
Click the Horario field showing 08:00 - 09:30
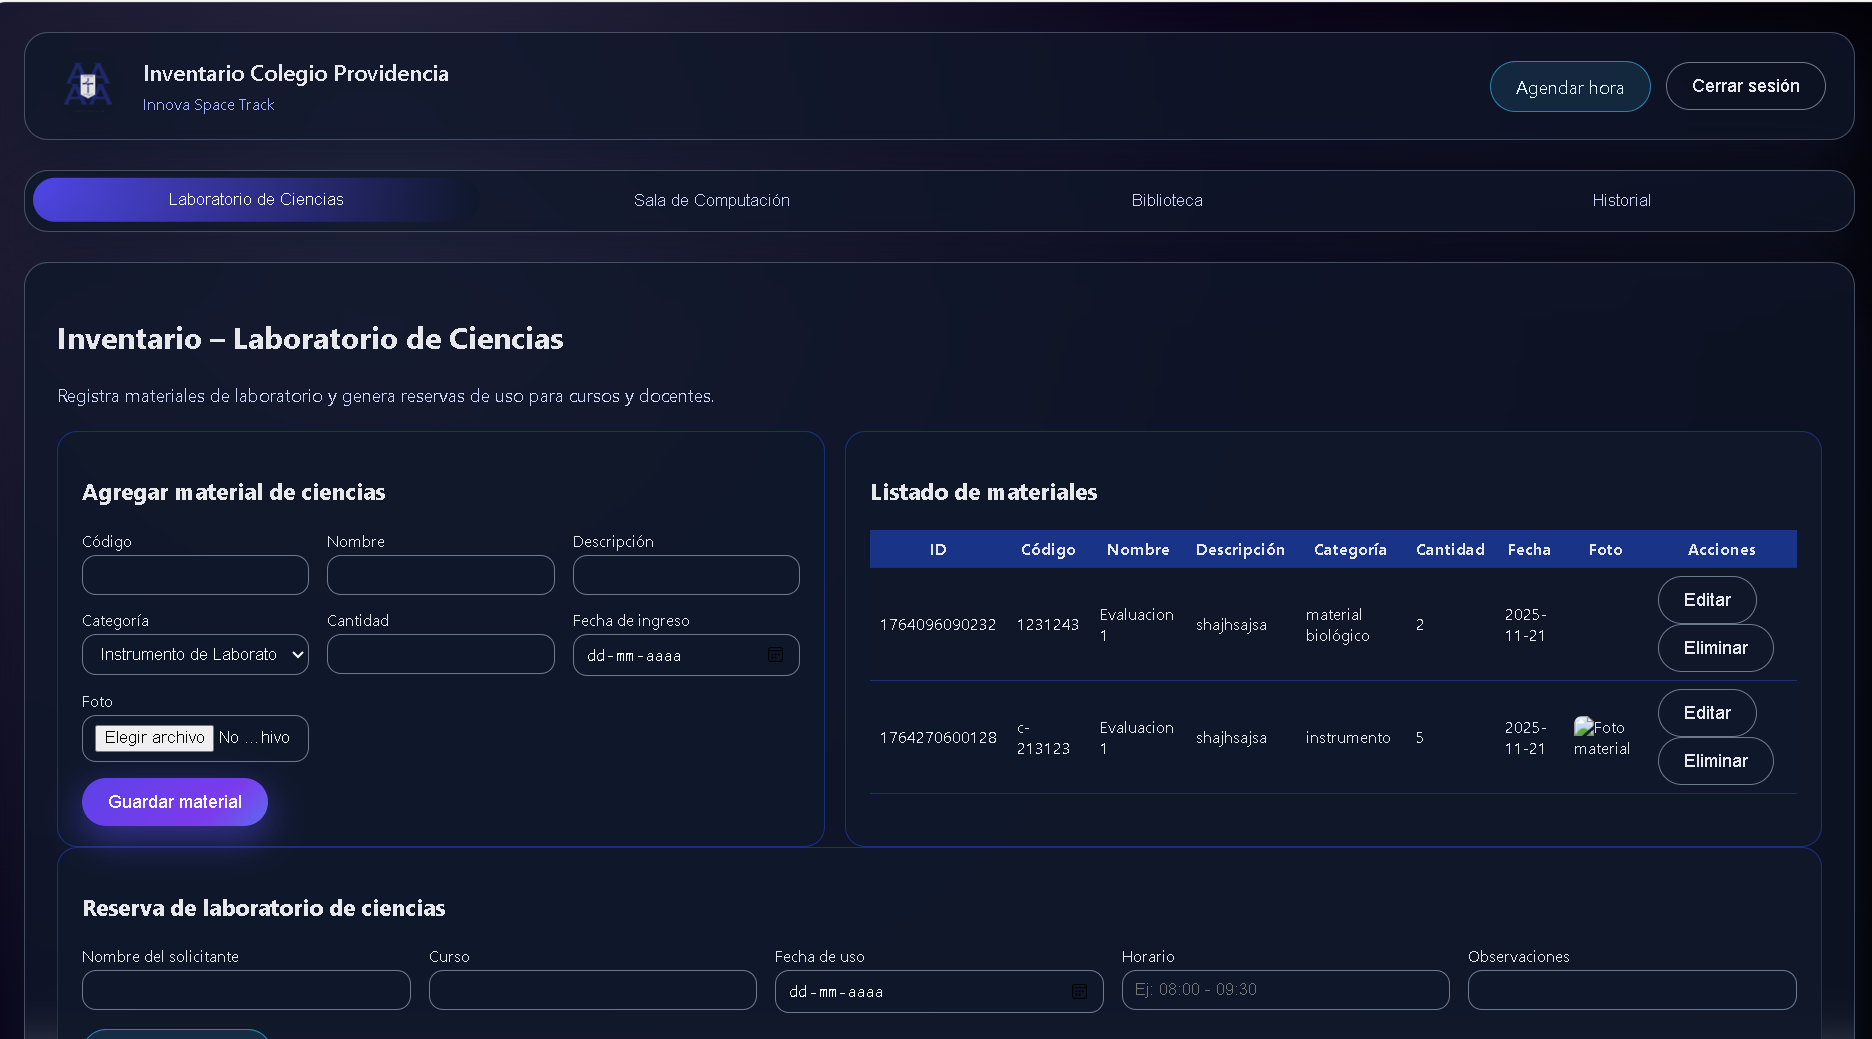[x=1285, y=990]
